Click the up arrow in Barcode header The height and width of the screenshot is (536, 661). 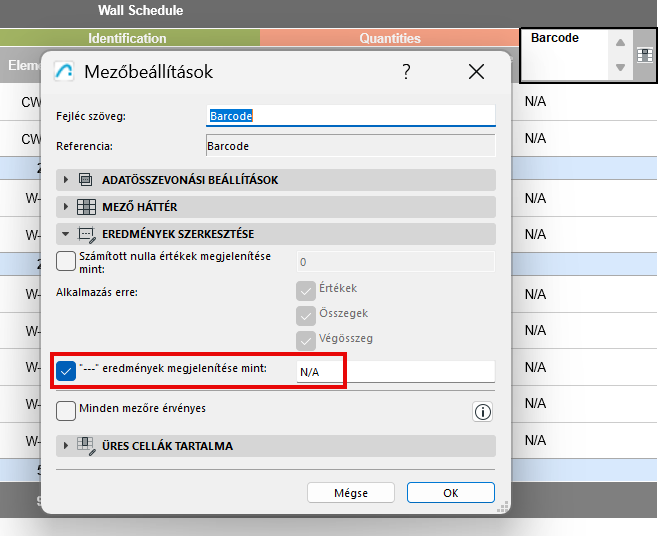[x=620, y=43]
